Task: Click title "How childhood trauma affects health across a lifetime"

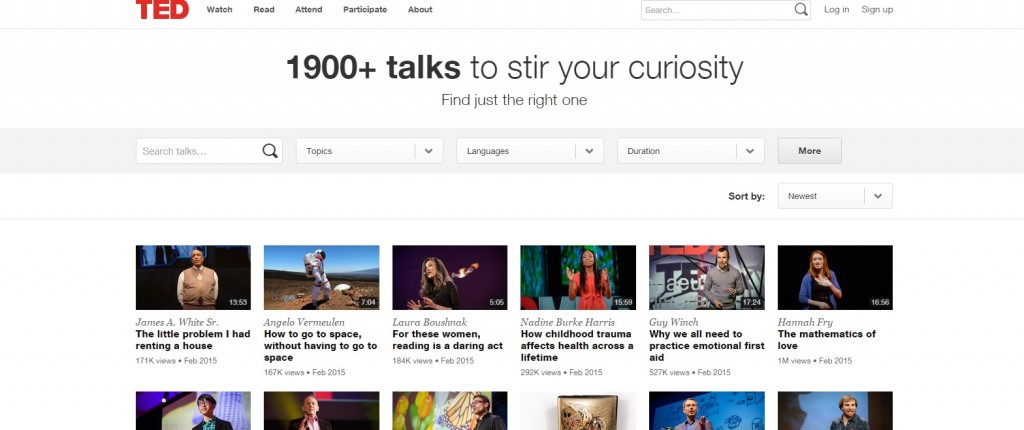Action: [x=577, y=346]
